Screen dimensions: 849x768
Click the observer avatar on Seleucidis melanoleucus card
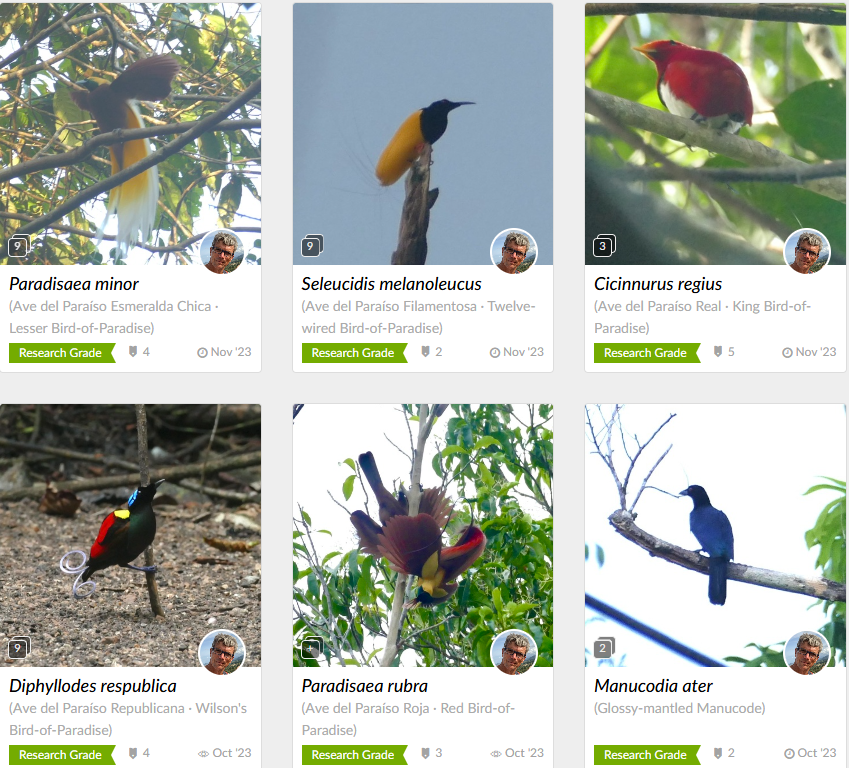click(514, 252)
